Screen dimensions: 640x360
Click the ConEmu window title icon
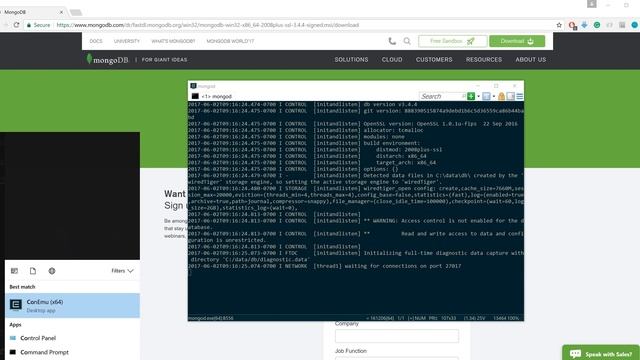193,86
